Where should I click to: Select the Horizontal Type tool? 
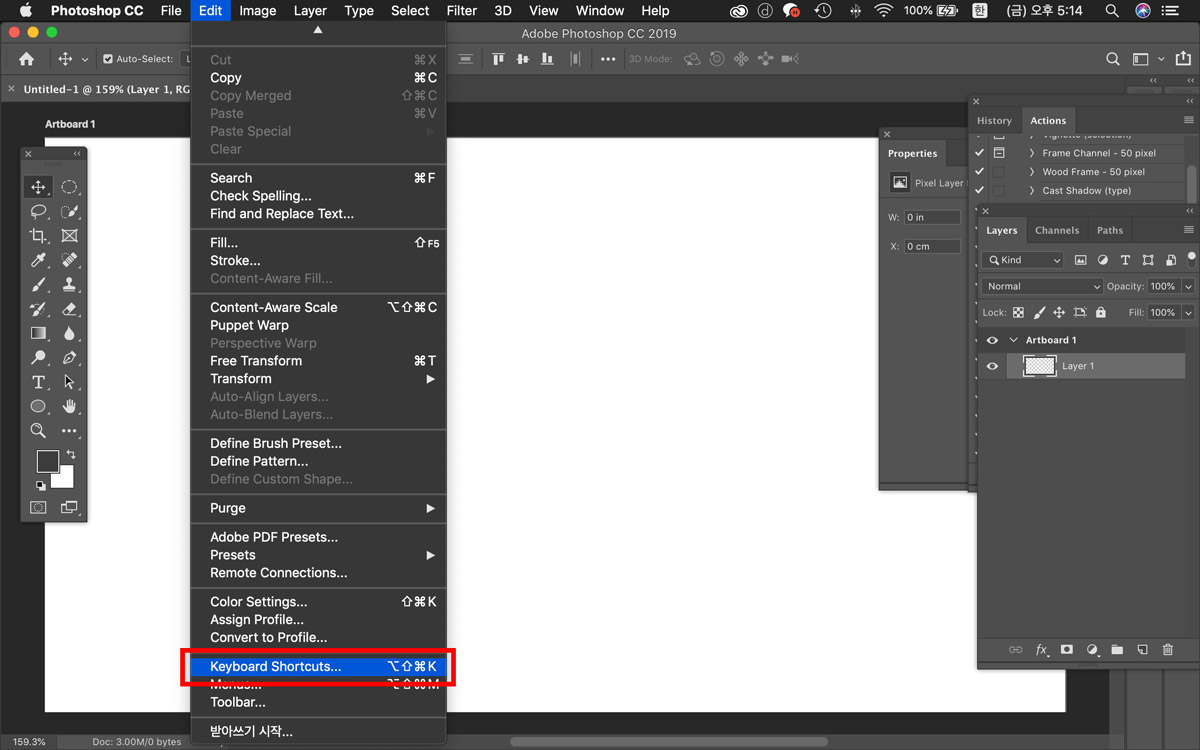click(x=38, y=382)
